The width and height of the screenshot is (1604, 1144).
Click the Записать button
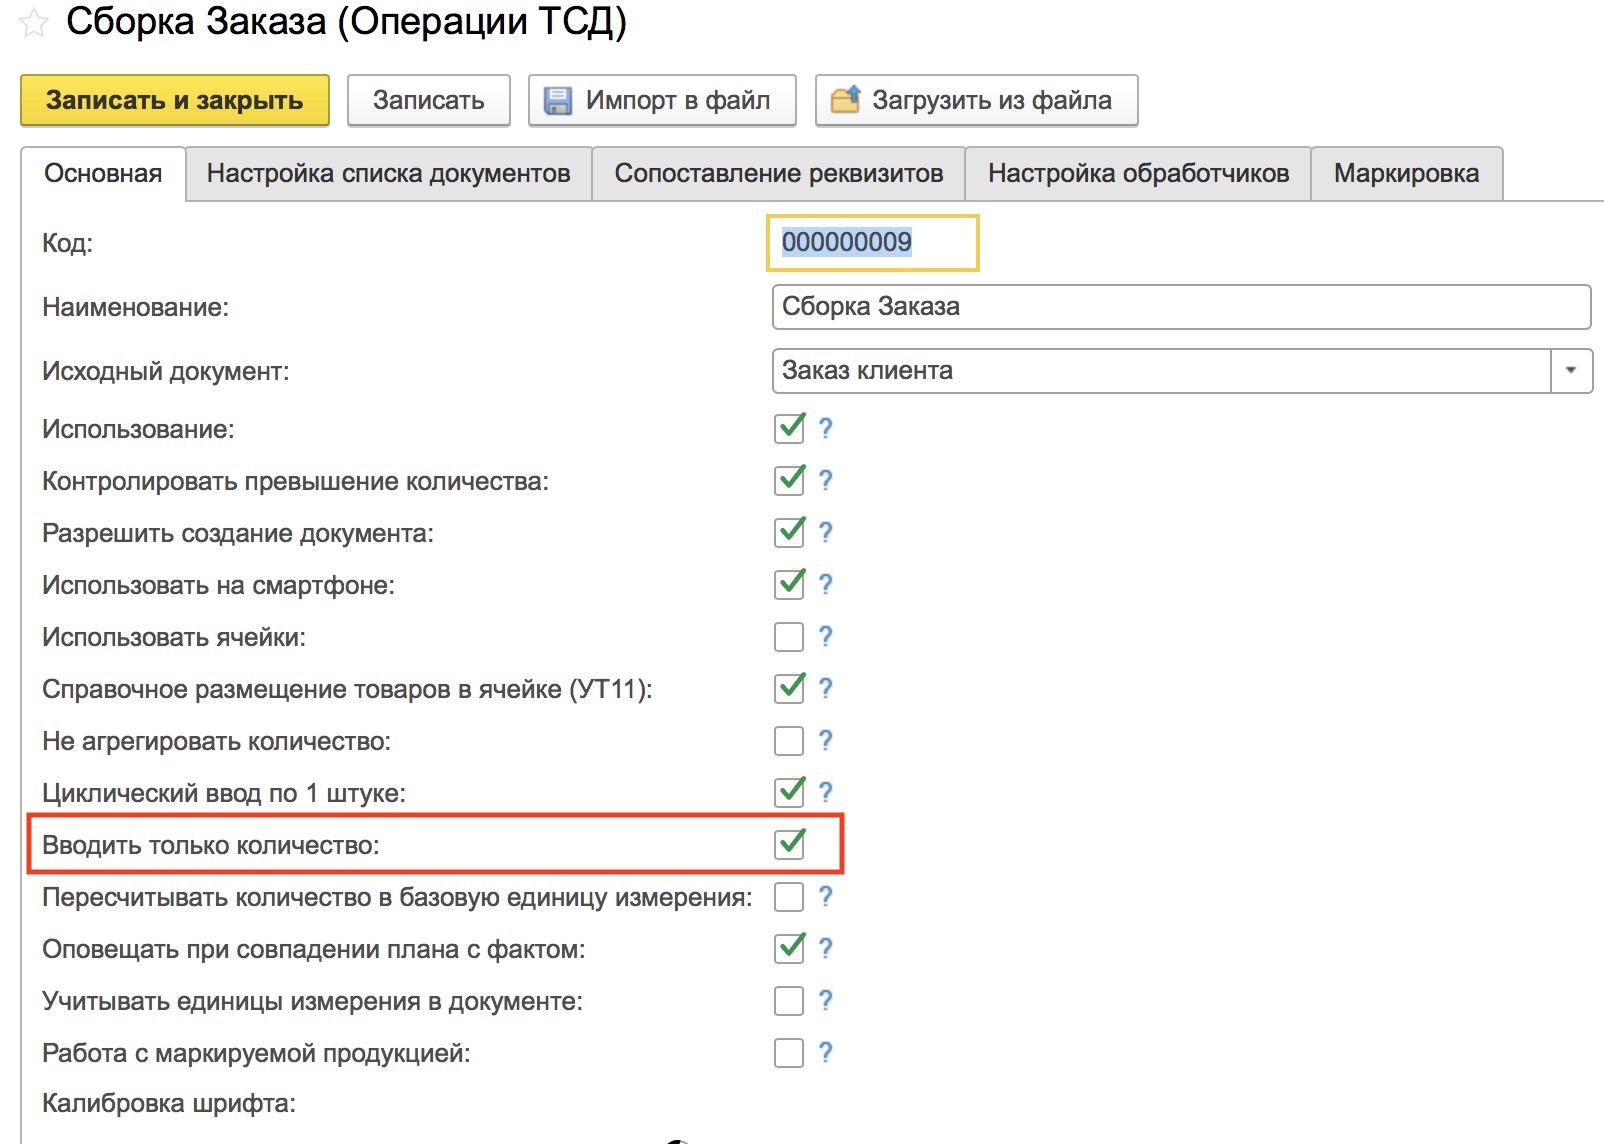pos(429,100)
